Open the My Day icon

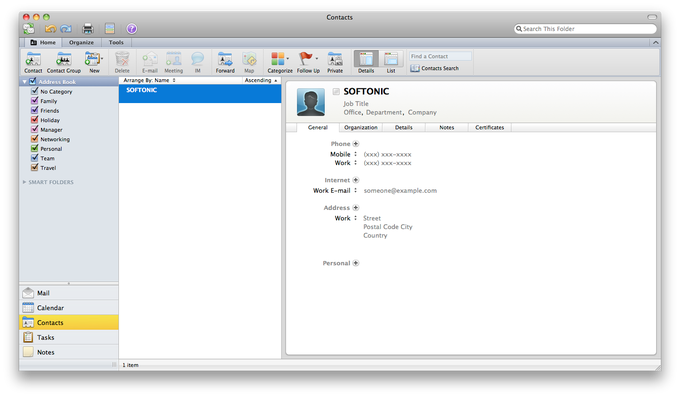110,29
